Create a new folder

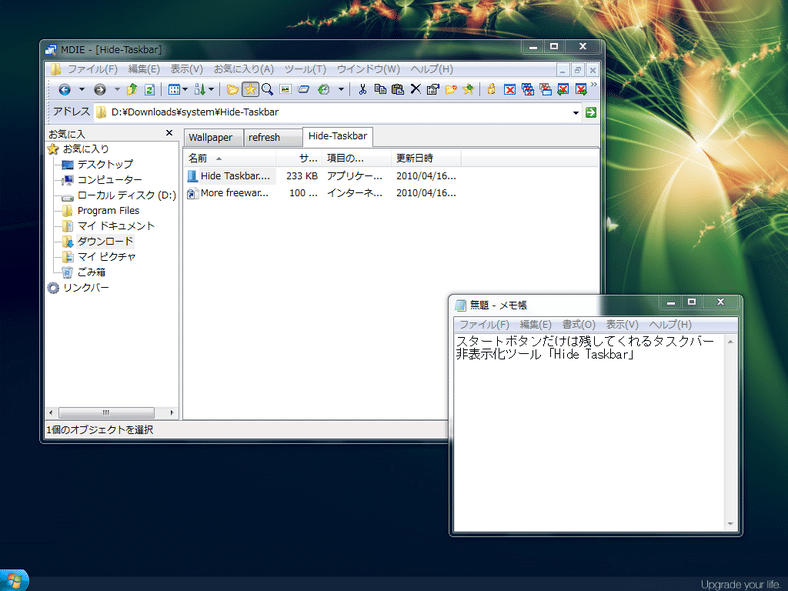click(x=451, y=89)
